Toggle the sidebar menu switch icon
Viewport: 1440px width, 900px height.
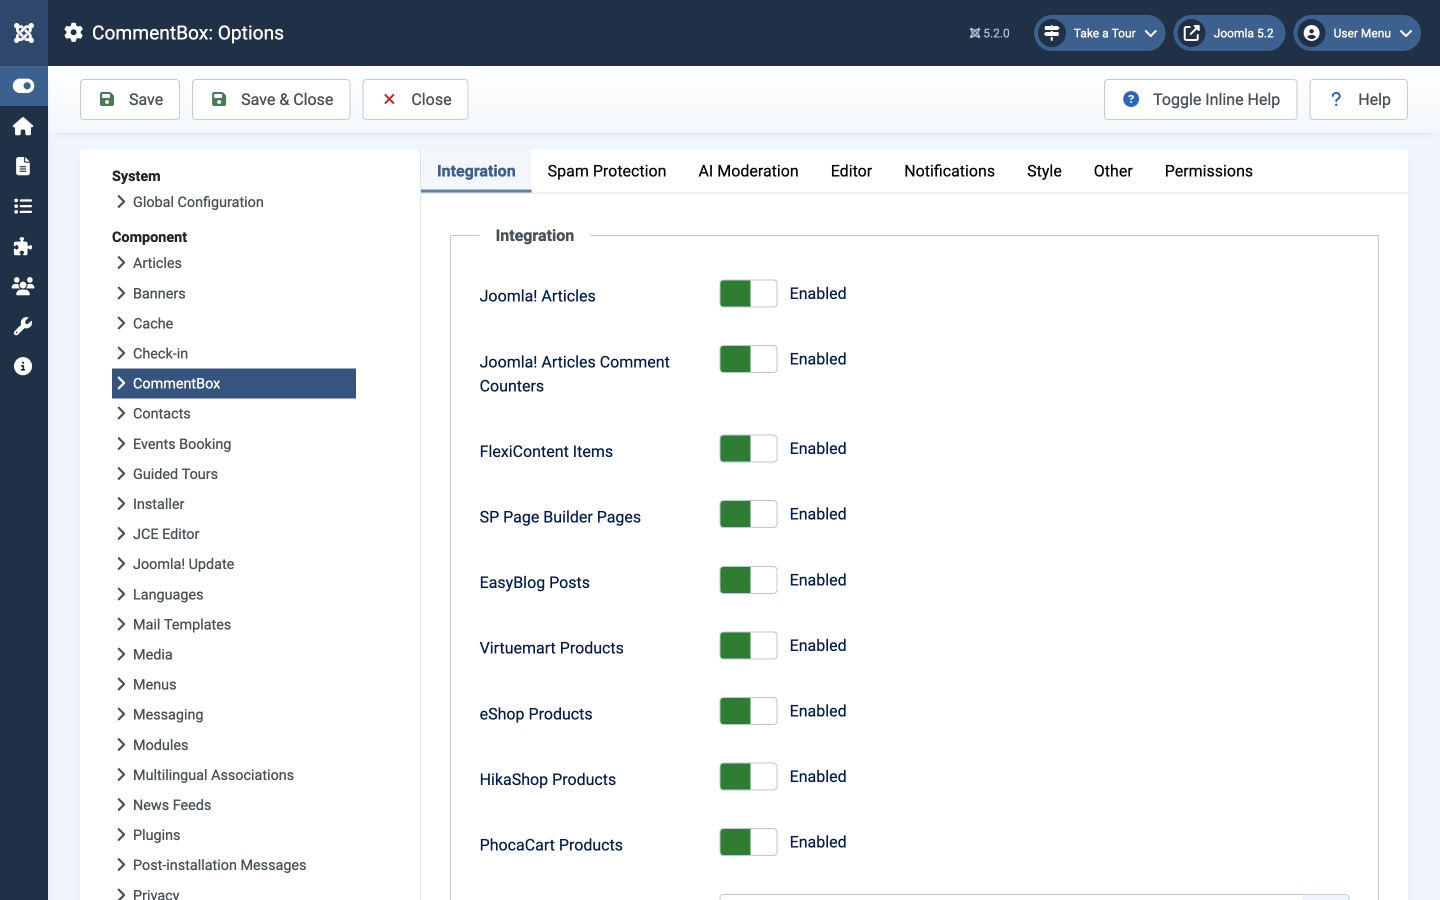click(23, 86)
